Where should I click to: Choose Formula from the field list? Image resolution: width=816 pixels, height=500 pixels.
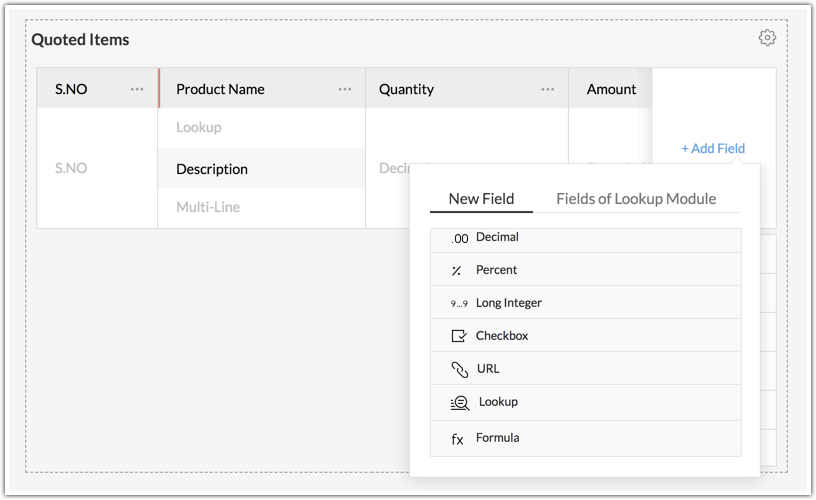tap(498, 438)
